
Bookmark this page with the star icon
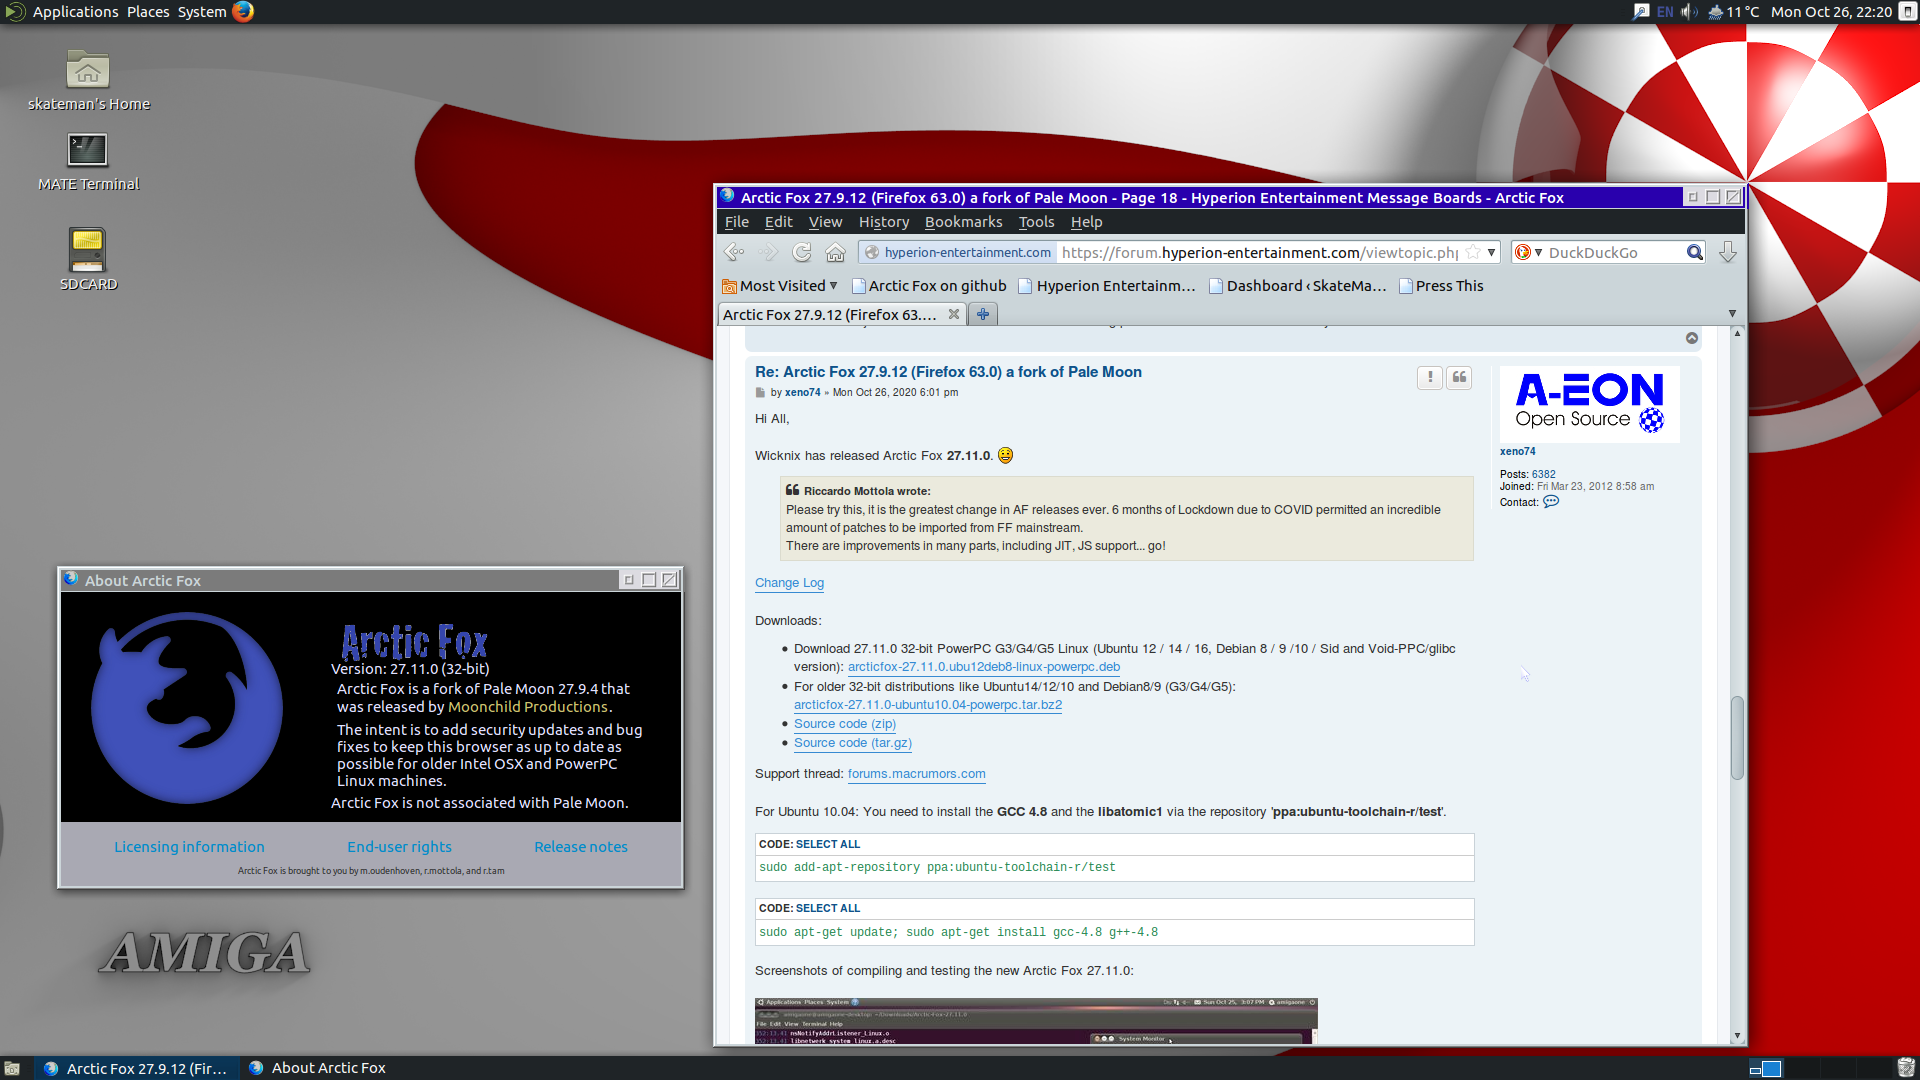click(1473, 253)
